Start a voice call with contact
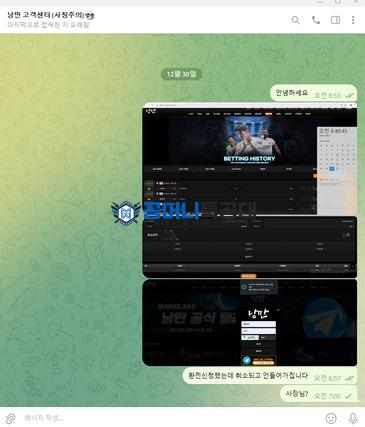The width and height of the screenshot is (365, 427). [316, 20]
